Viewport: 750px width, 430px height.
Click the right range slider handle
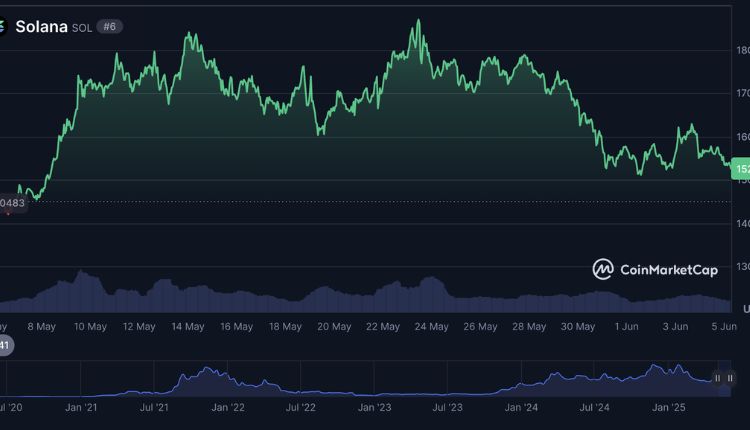(x=730, y=378)
